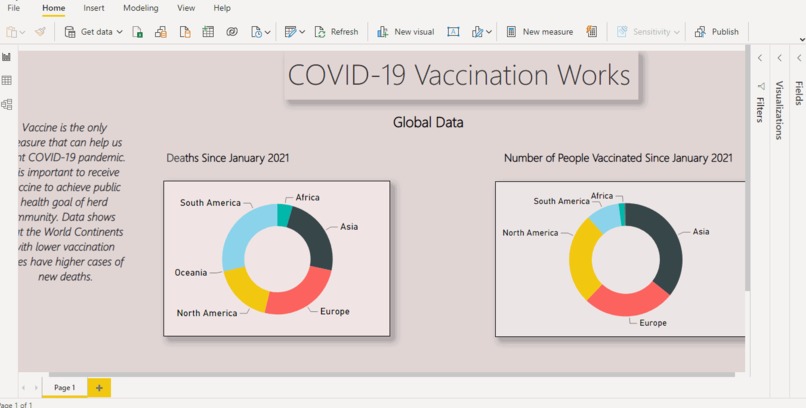Screen dimensions: 806x408
Task: Click the horizontal scrollbar below the canvas
Action: 392,375
